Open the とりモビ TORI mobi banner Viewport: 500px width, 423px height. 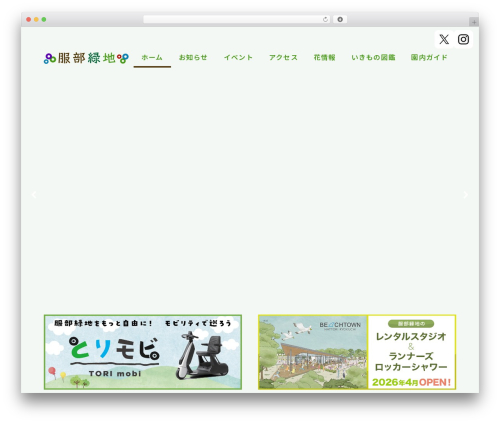(143, 352)
